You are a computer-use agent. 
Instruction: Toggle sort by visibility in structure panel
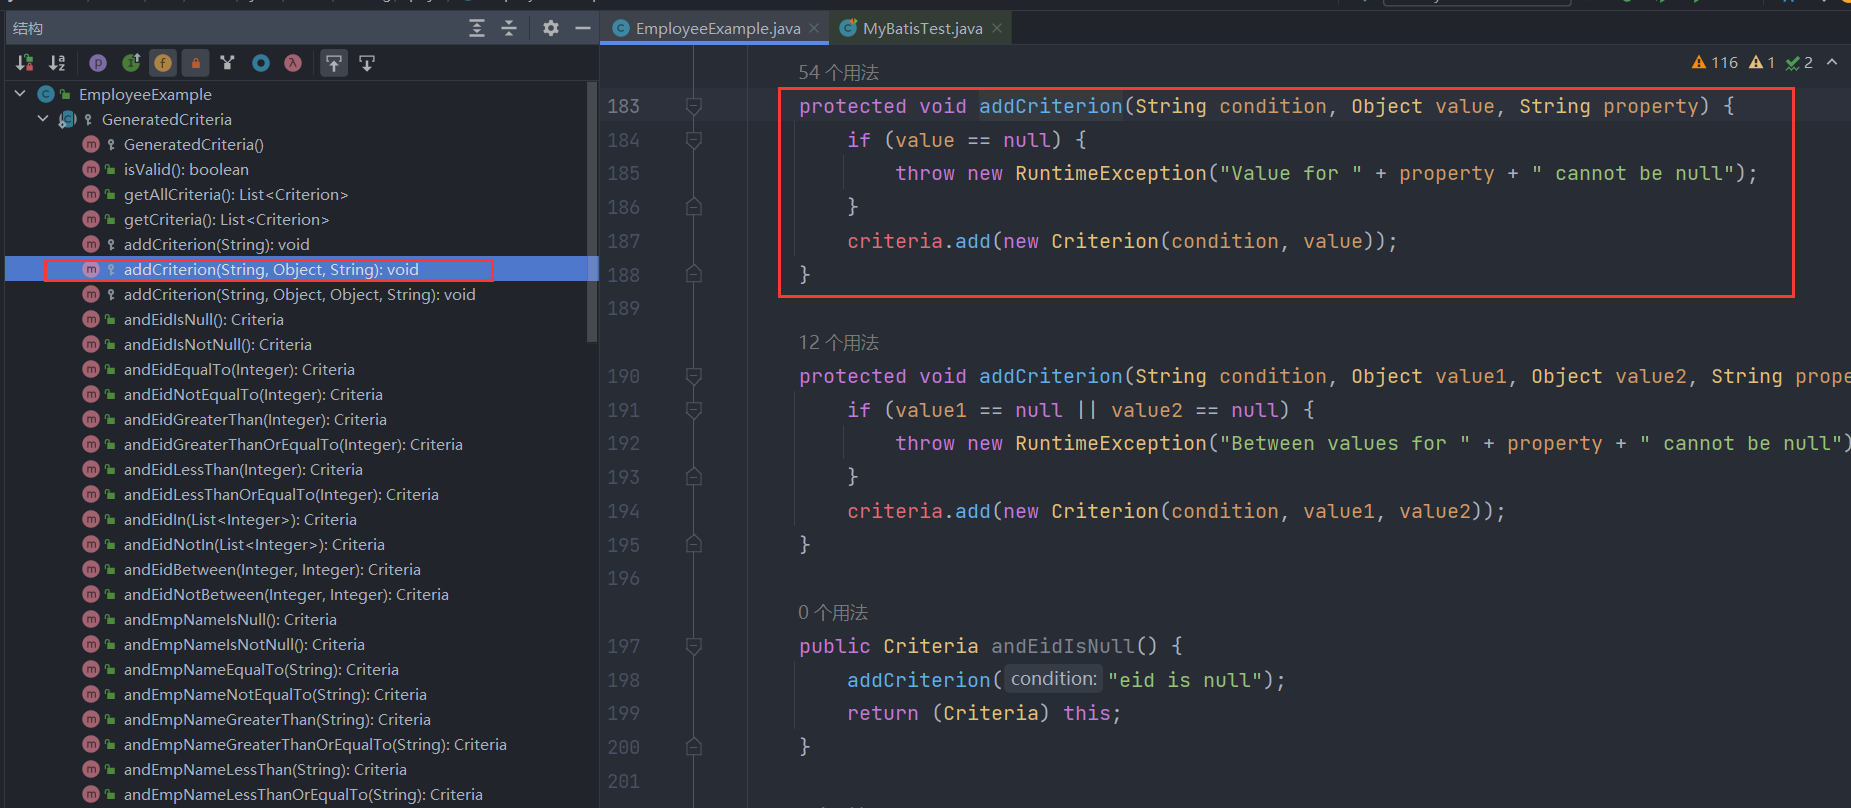[x=25, y=63]
